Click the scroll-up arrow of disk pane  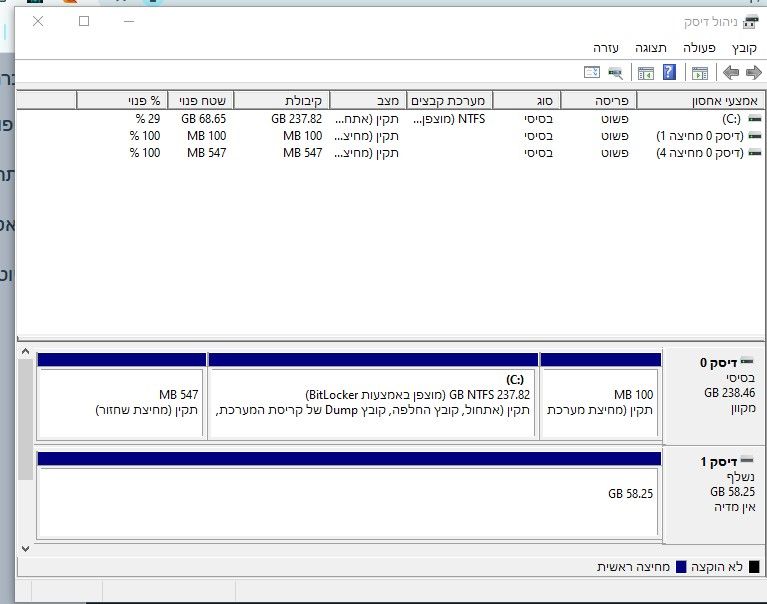coord(25,352)
